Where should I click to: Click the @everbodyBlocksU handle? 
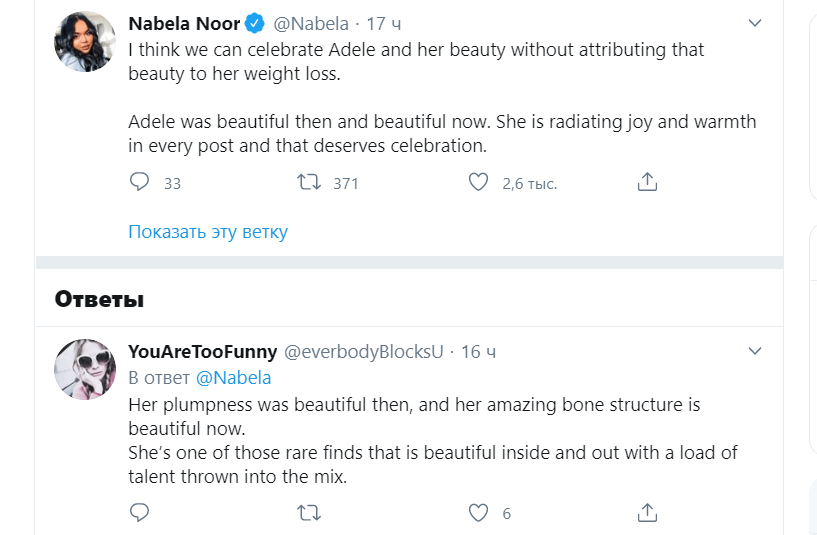364,352
